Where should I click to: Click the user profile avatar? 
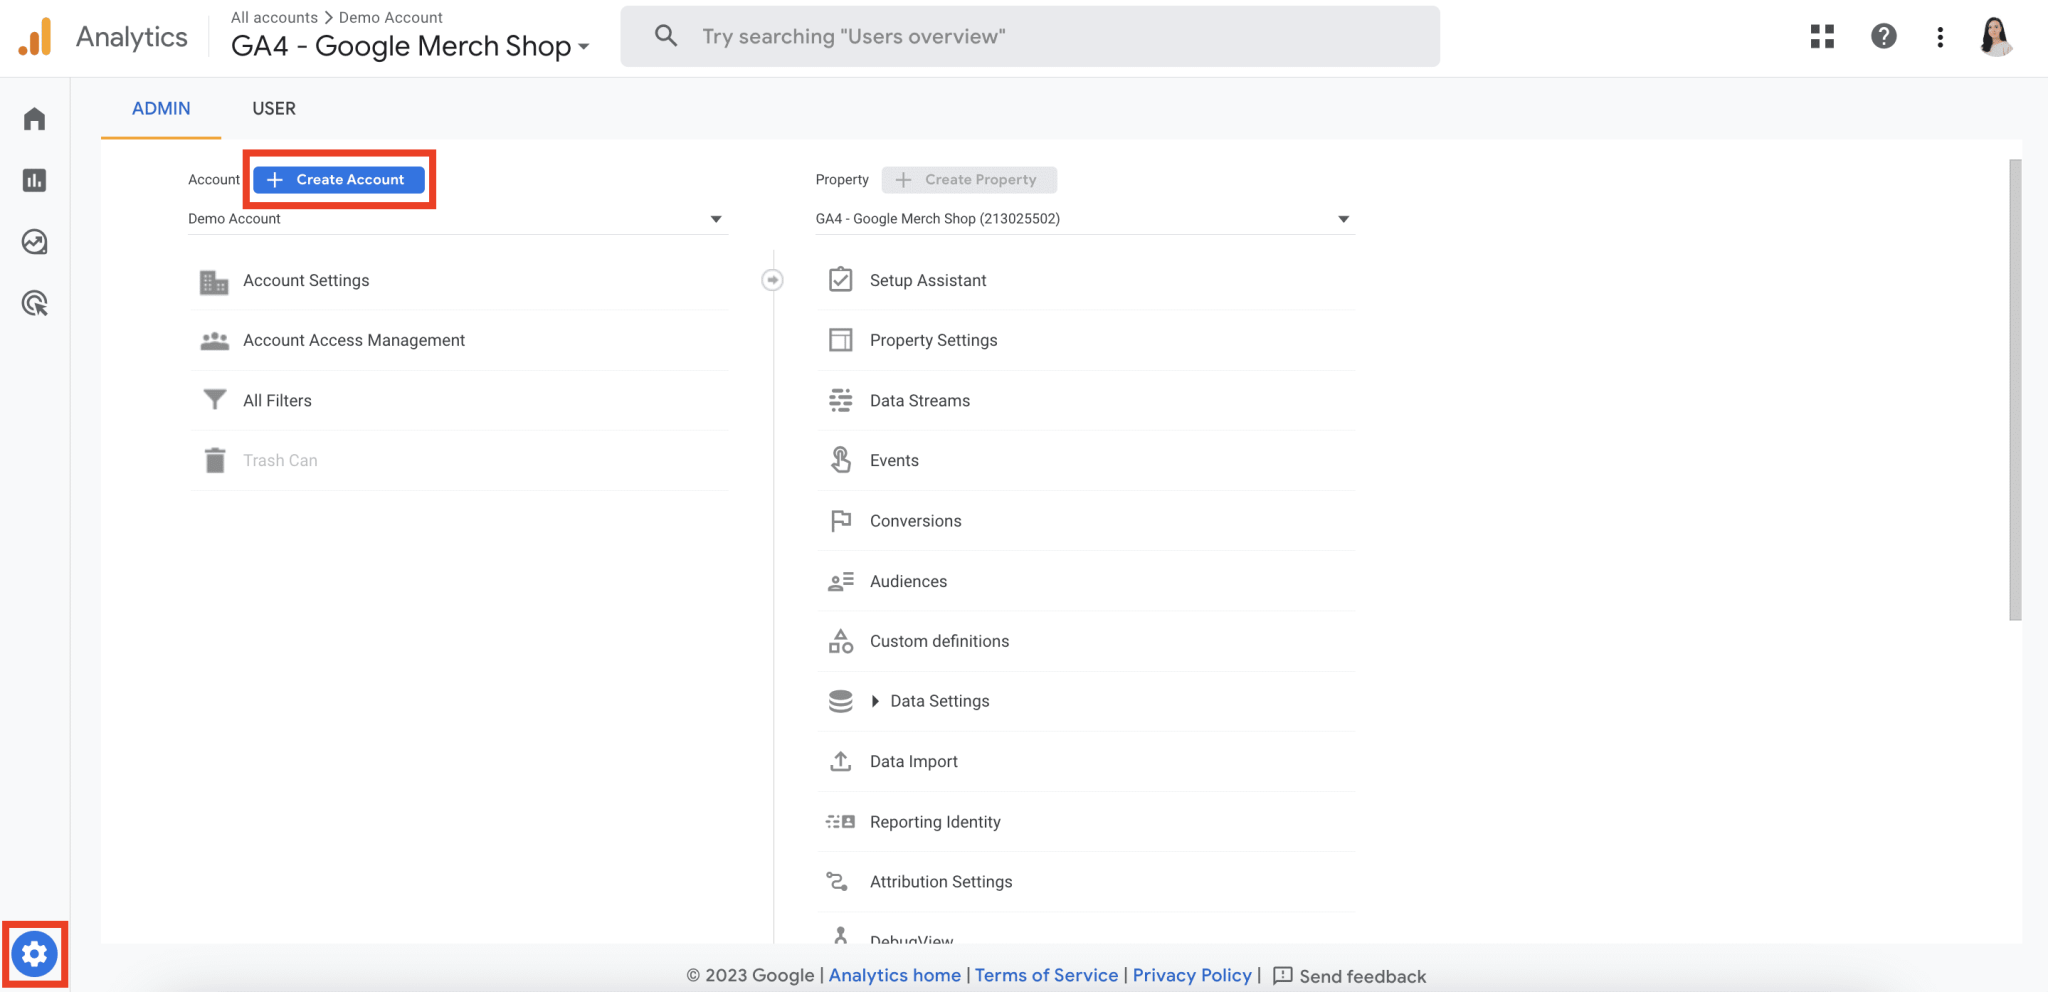click(1996, 37)
